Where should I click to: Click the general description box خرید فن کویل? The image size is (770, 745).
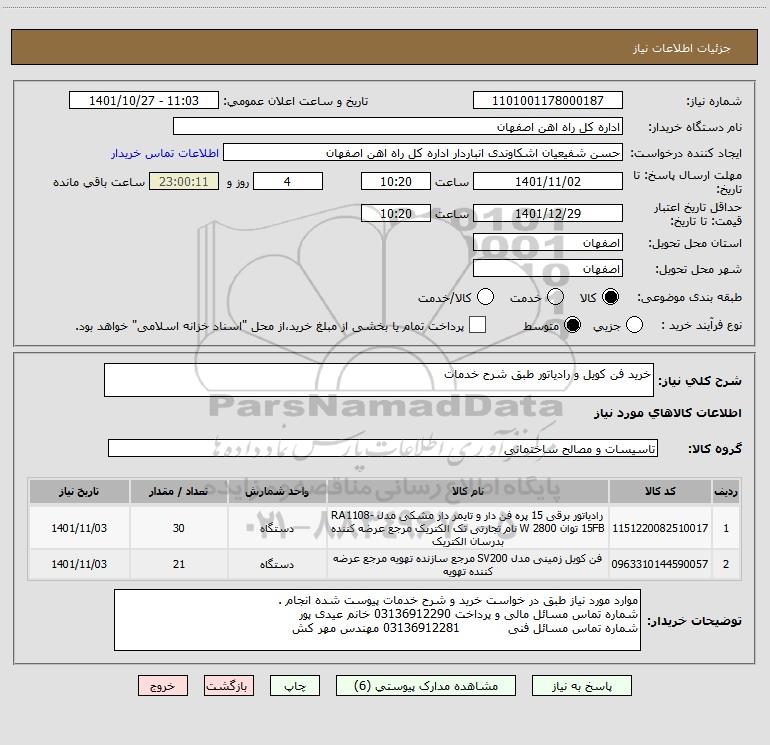[379, 380]
